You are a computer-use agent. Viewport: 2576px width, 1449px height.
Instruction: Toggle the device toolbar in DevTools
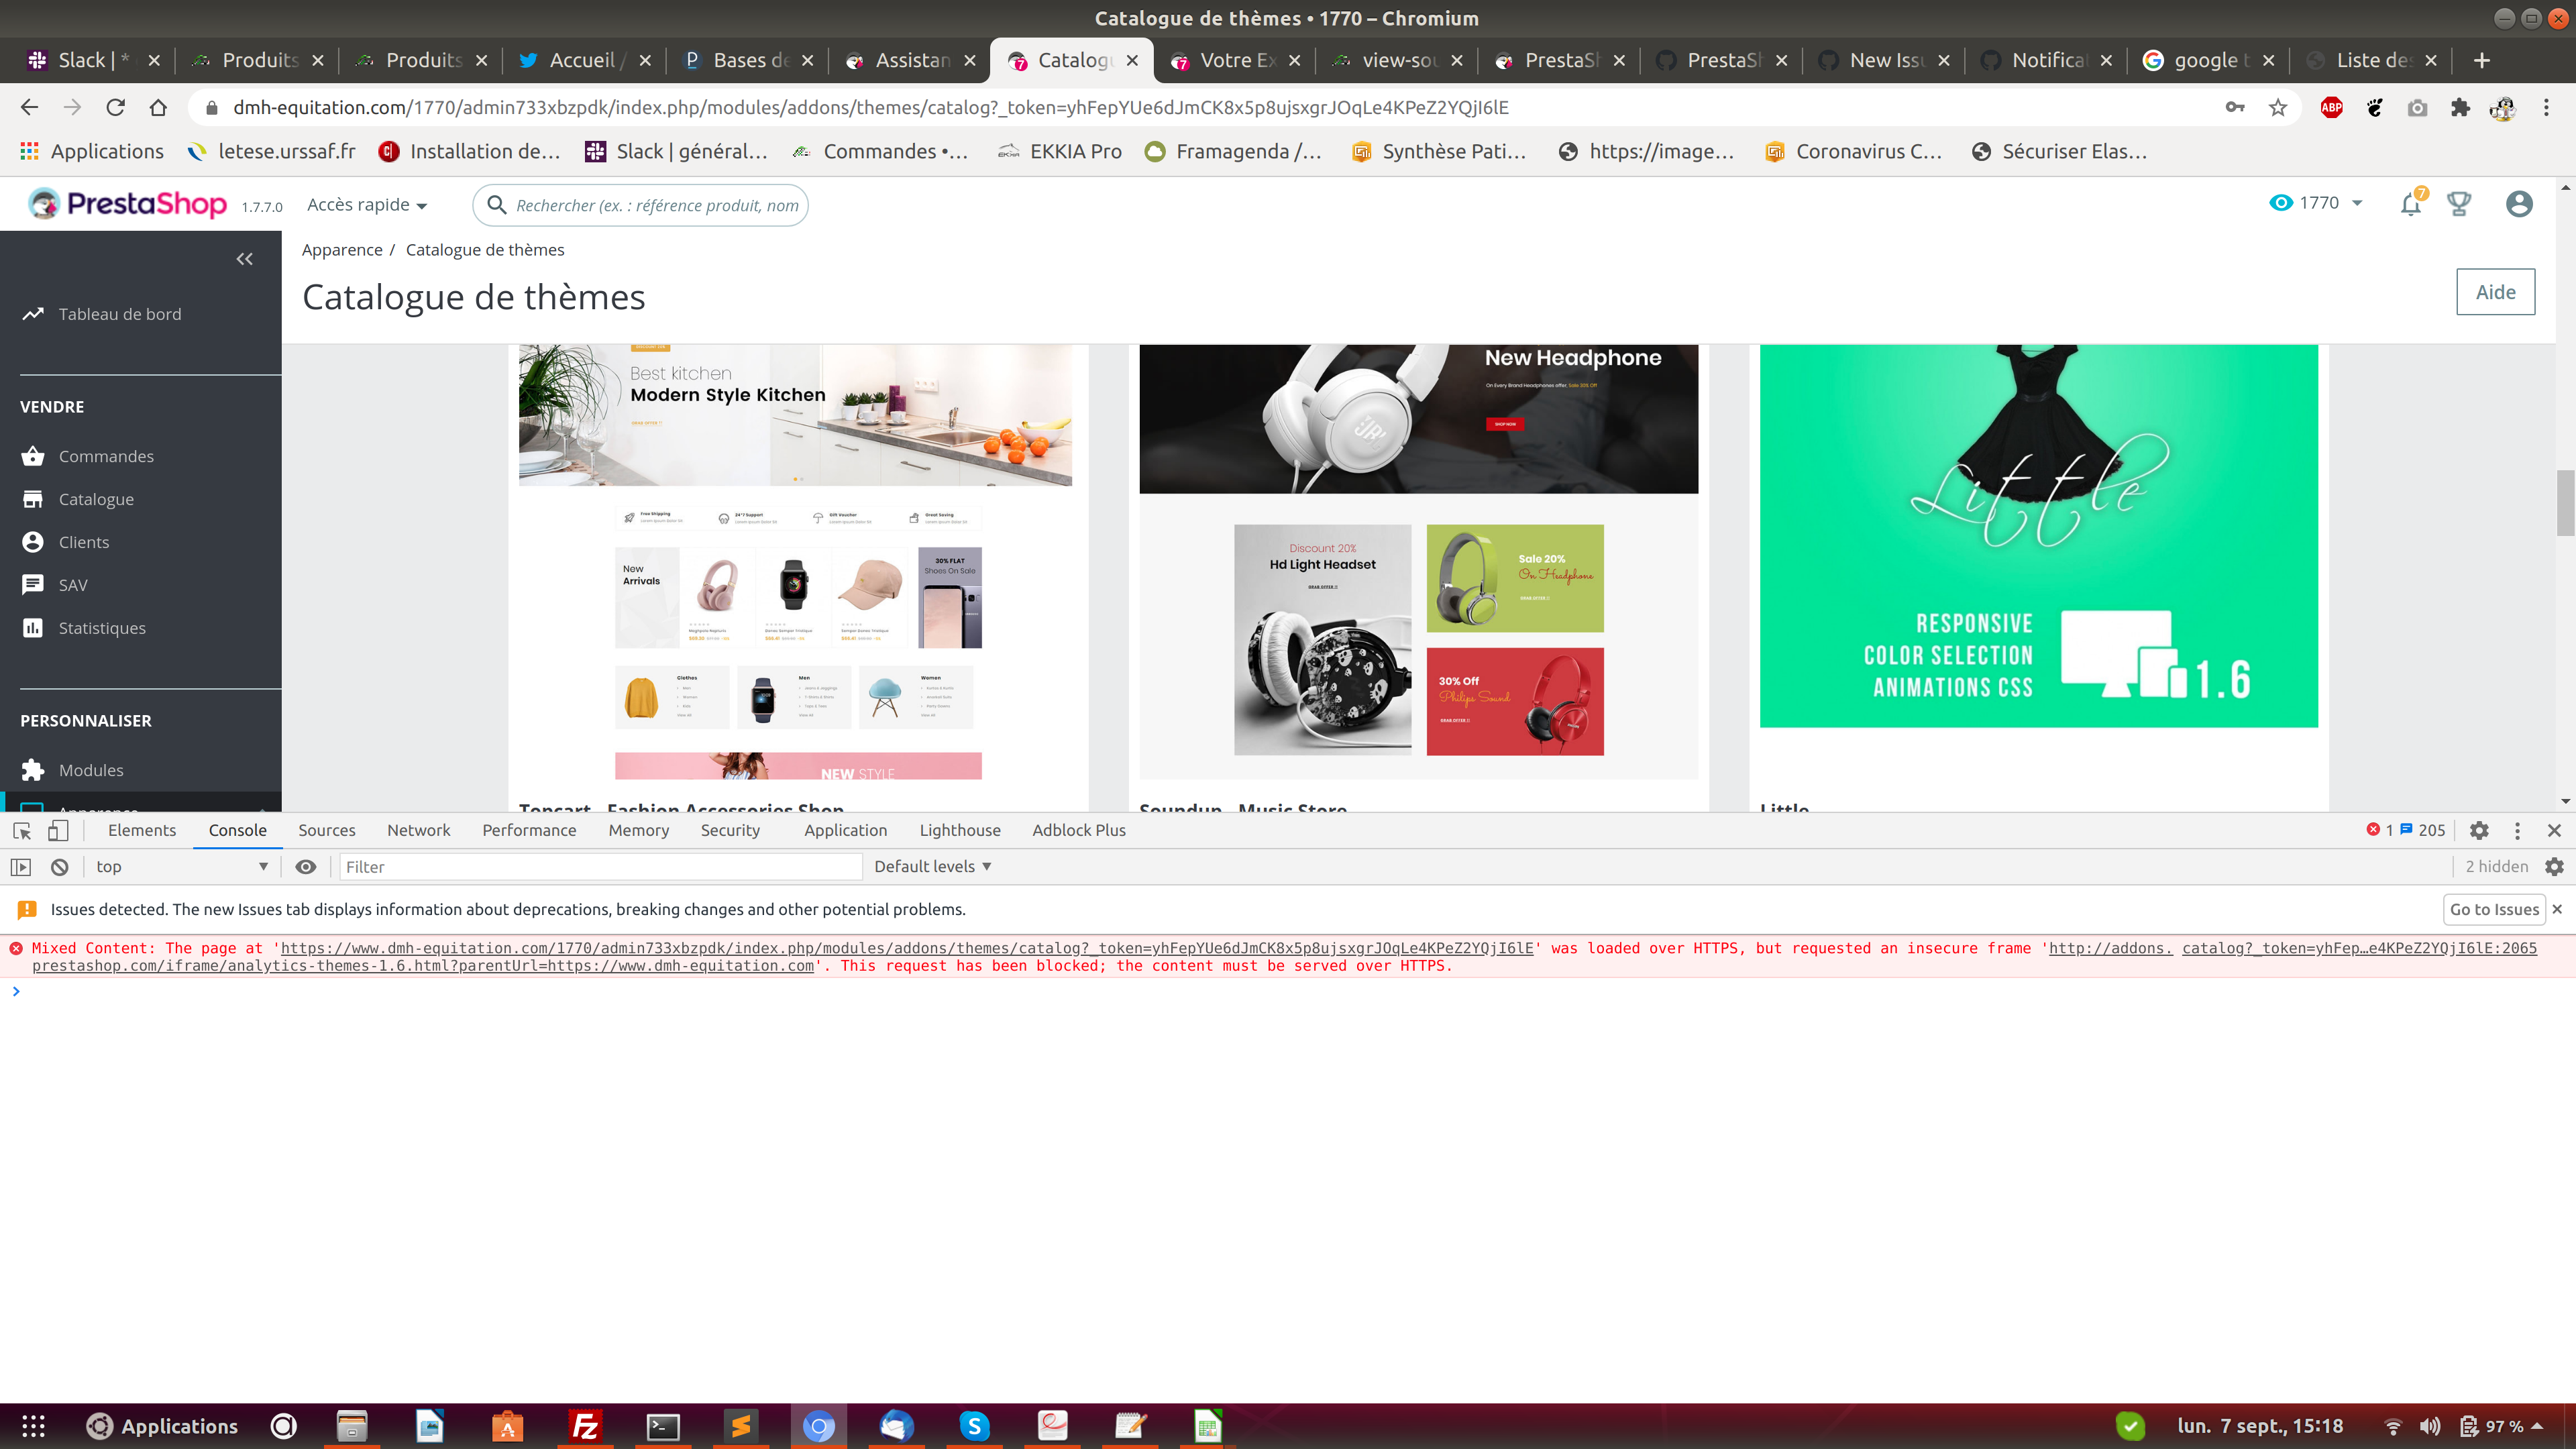[x=58, y=830]
